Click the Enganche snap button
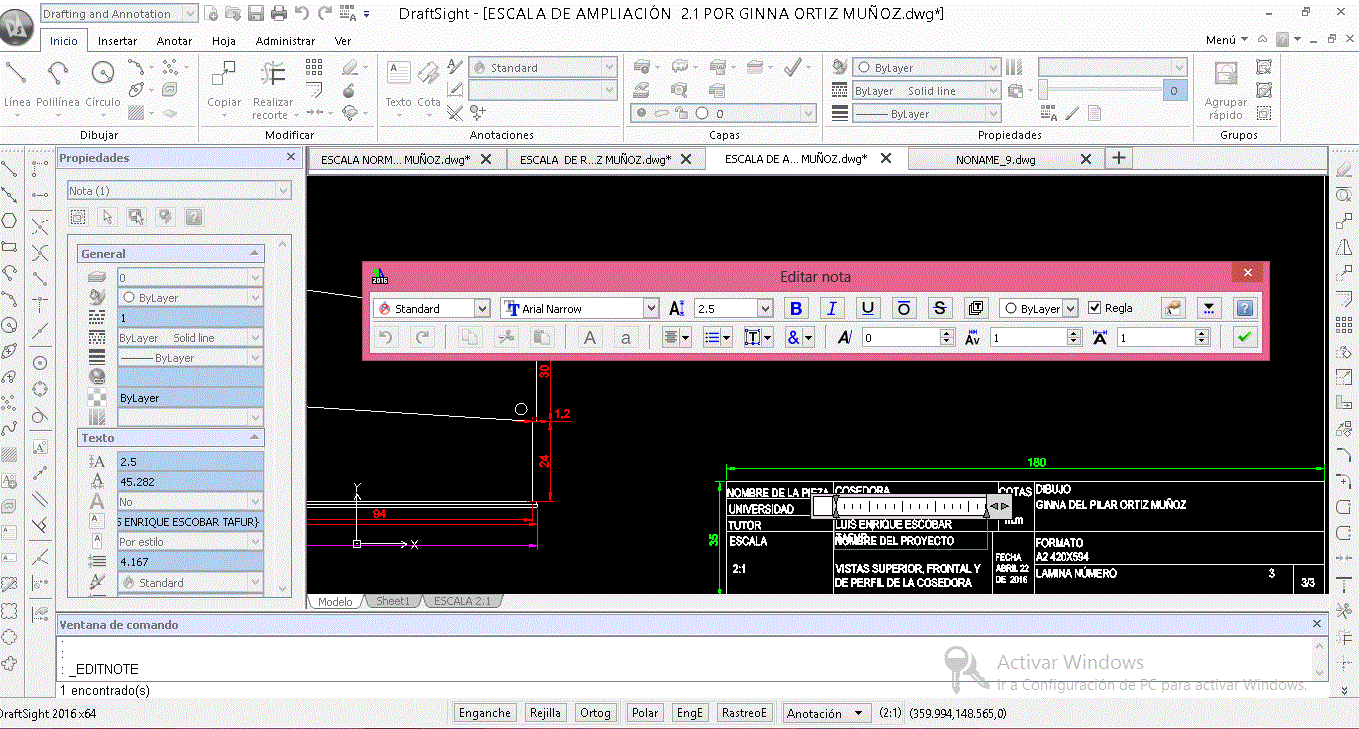This screenshot has height=729, width=1359. (485, 713)
